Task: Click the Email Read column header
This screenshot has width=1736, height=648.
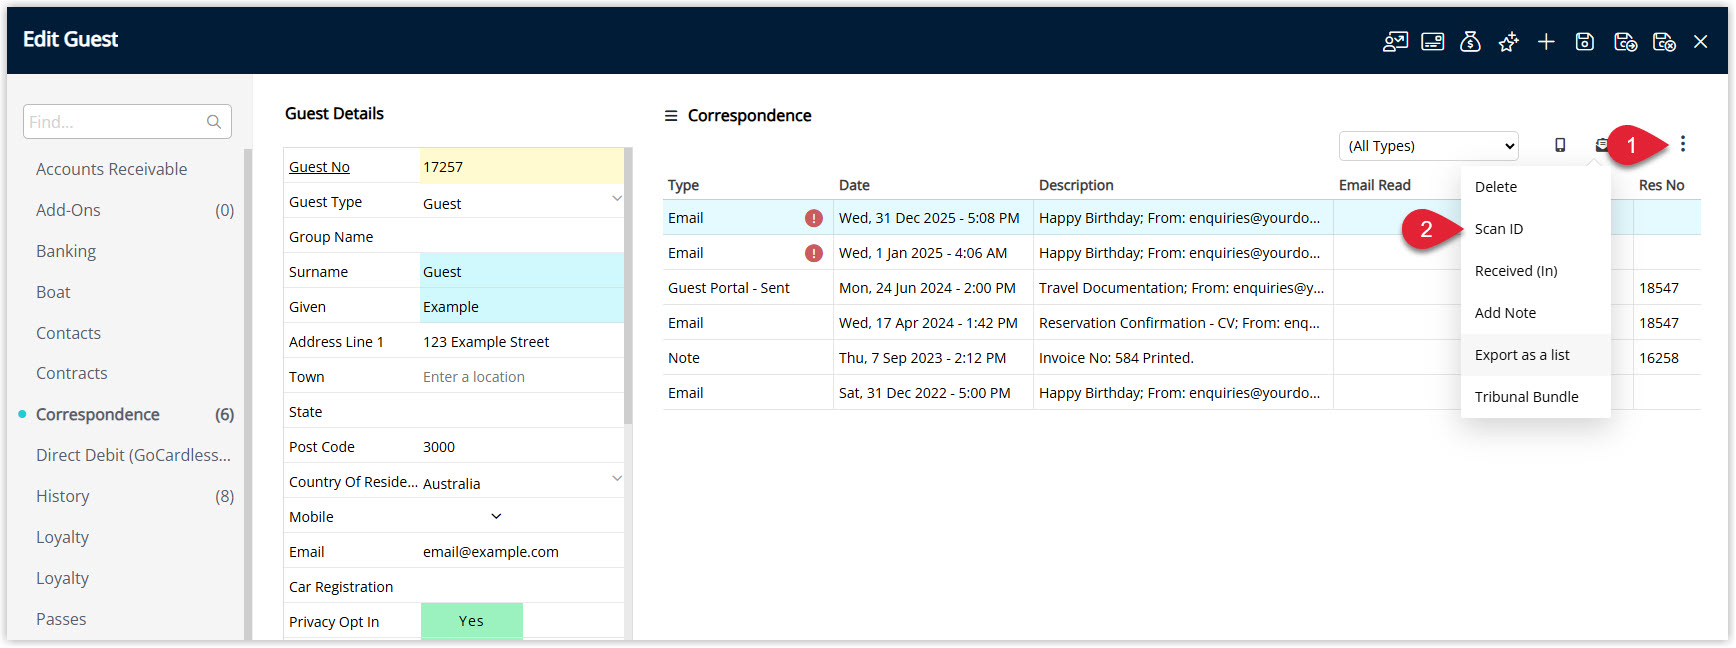Action: coord(1375,185)
